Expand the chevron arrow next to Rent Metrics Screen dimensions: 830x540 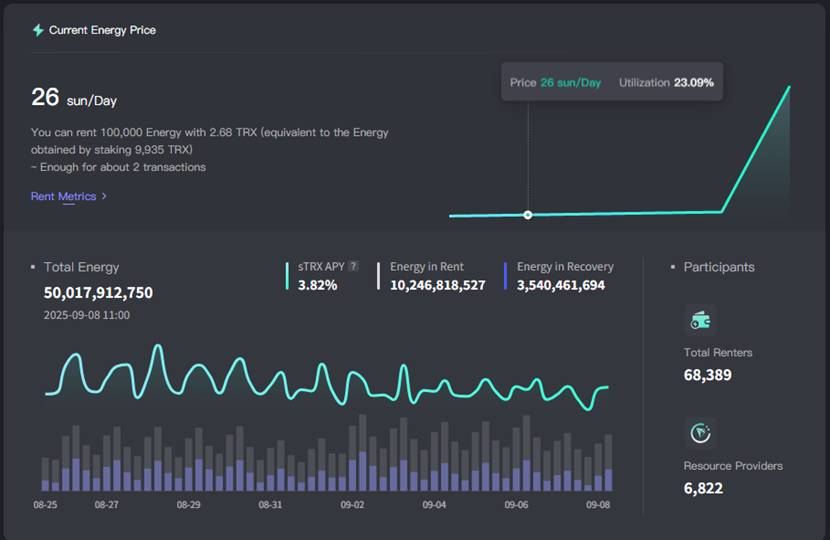104,197
